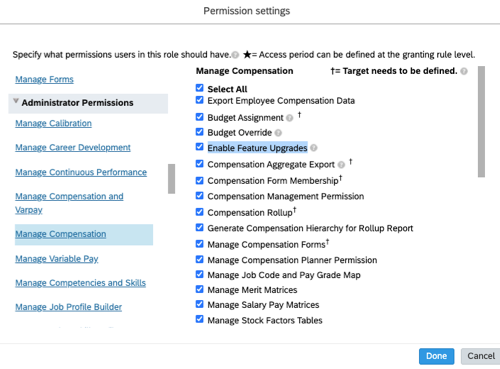
Task: Click help icon after 'Target needs to be defined'
Action: 464,71
